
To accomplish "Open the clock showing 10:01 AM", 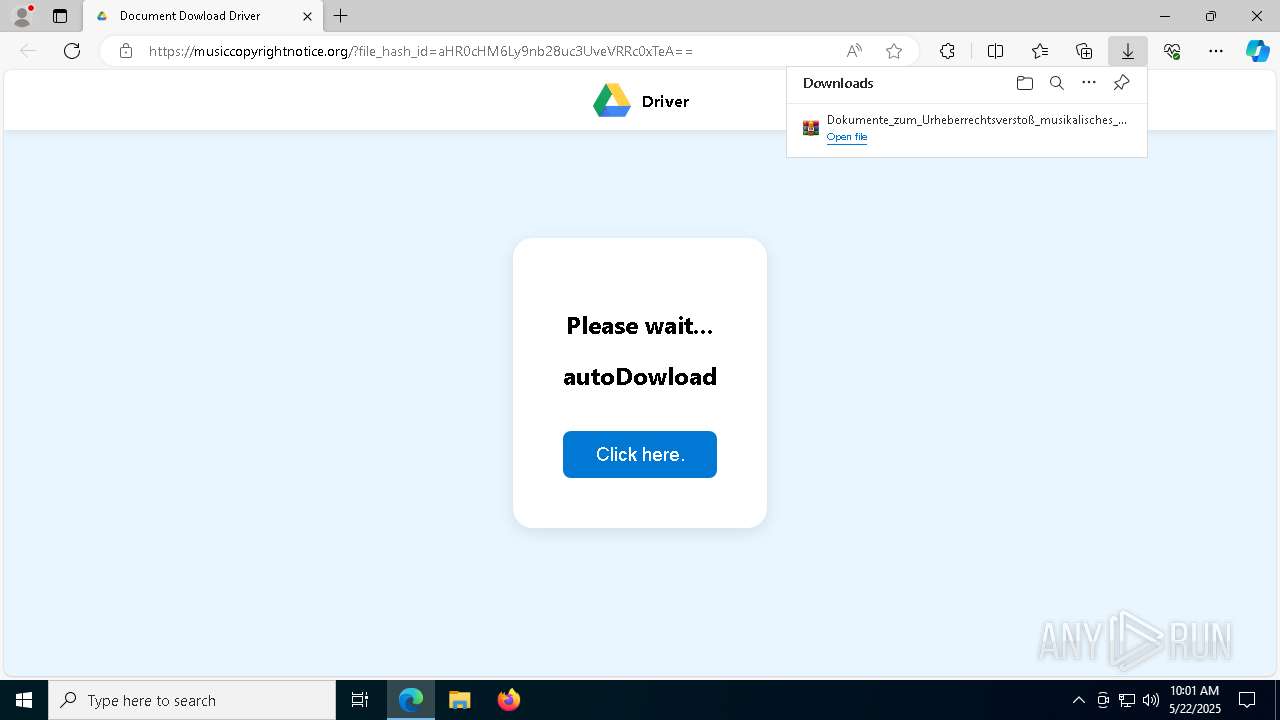I will 1195,700.
